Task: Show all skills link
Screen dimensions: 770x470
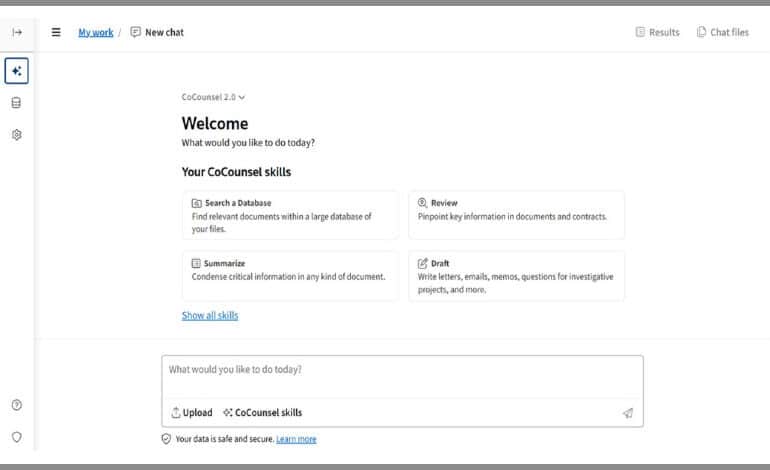Action: point(210,315)
